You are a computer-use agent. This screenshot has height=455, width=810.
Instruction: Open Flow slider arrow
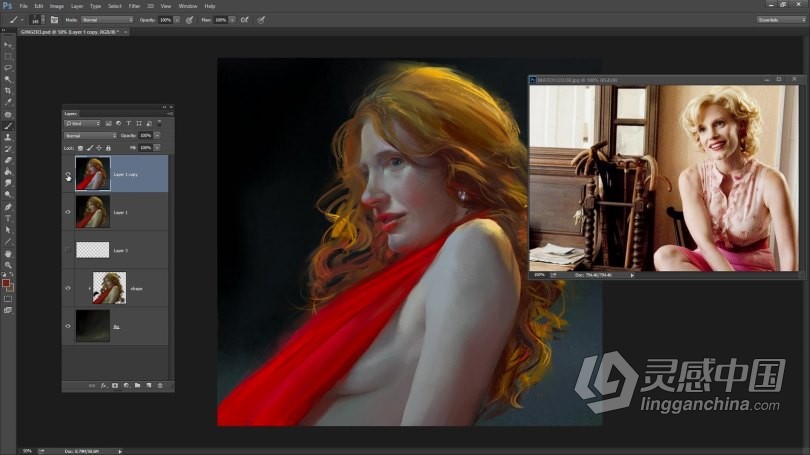click(x=232, y=20)
